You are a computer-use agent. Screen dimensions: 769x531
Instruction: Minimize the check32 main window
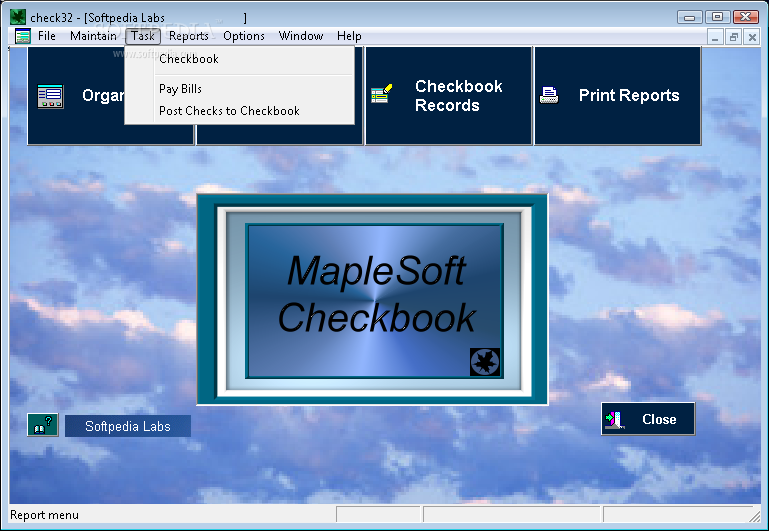[689, 17]
